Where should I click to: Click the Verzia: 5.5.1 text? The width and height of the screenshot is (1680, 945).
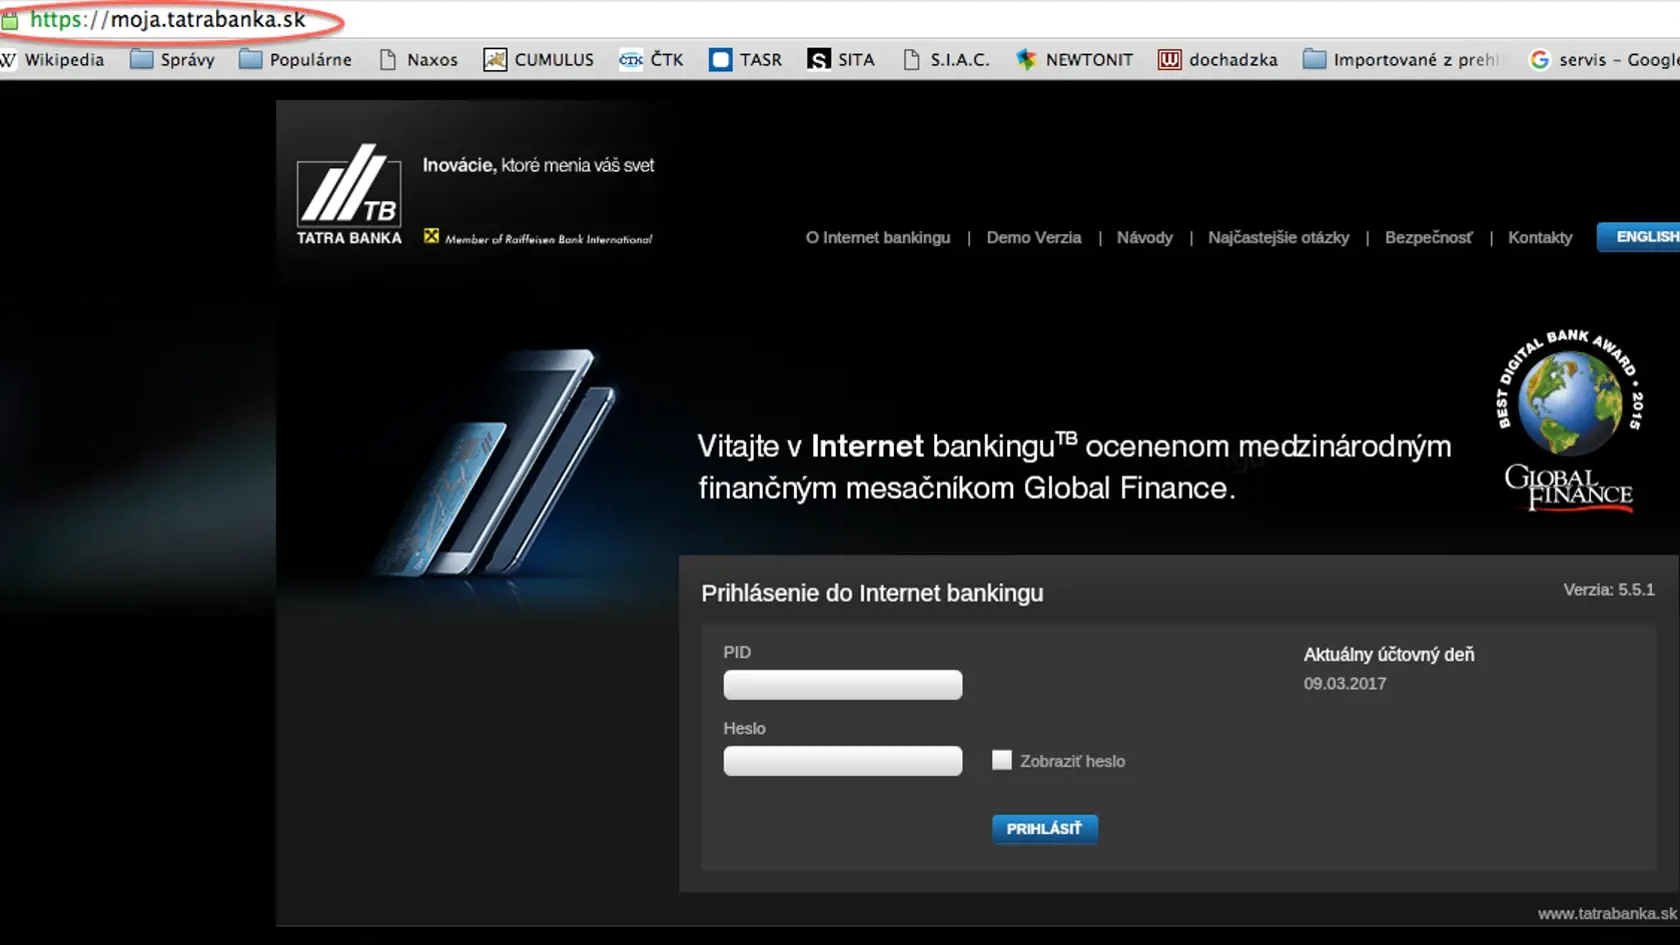[x=1609, y=590]
